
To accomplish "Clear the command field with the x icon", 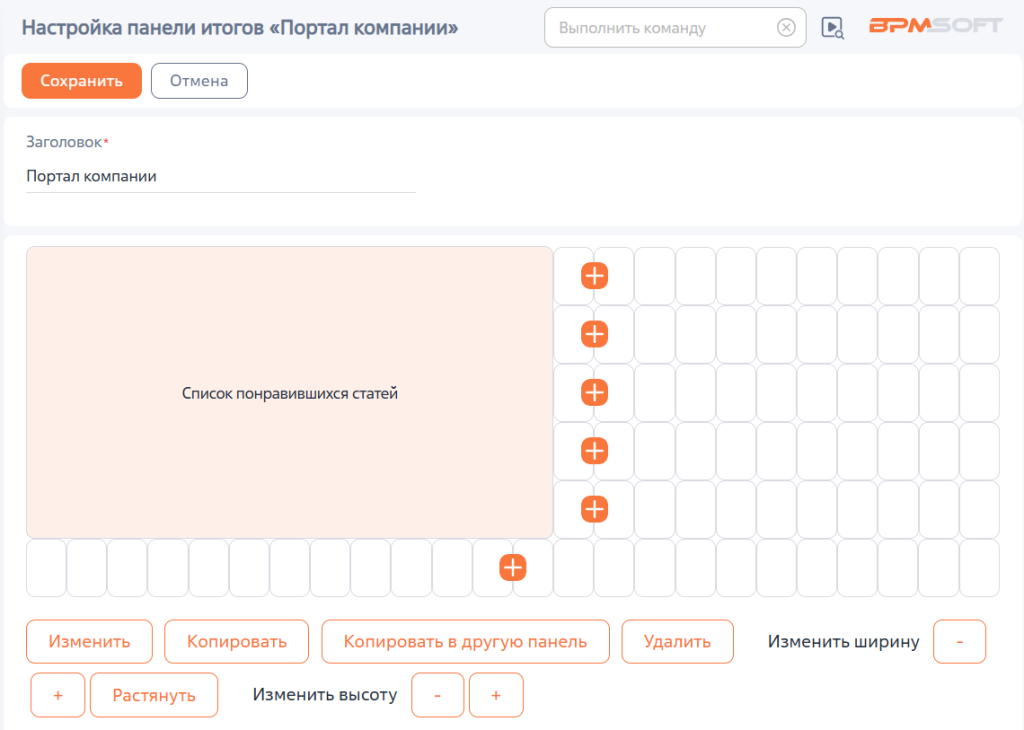I will click(786, 27).
